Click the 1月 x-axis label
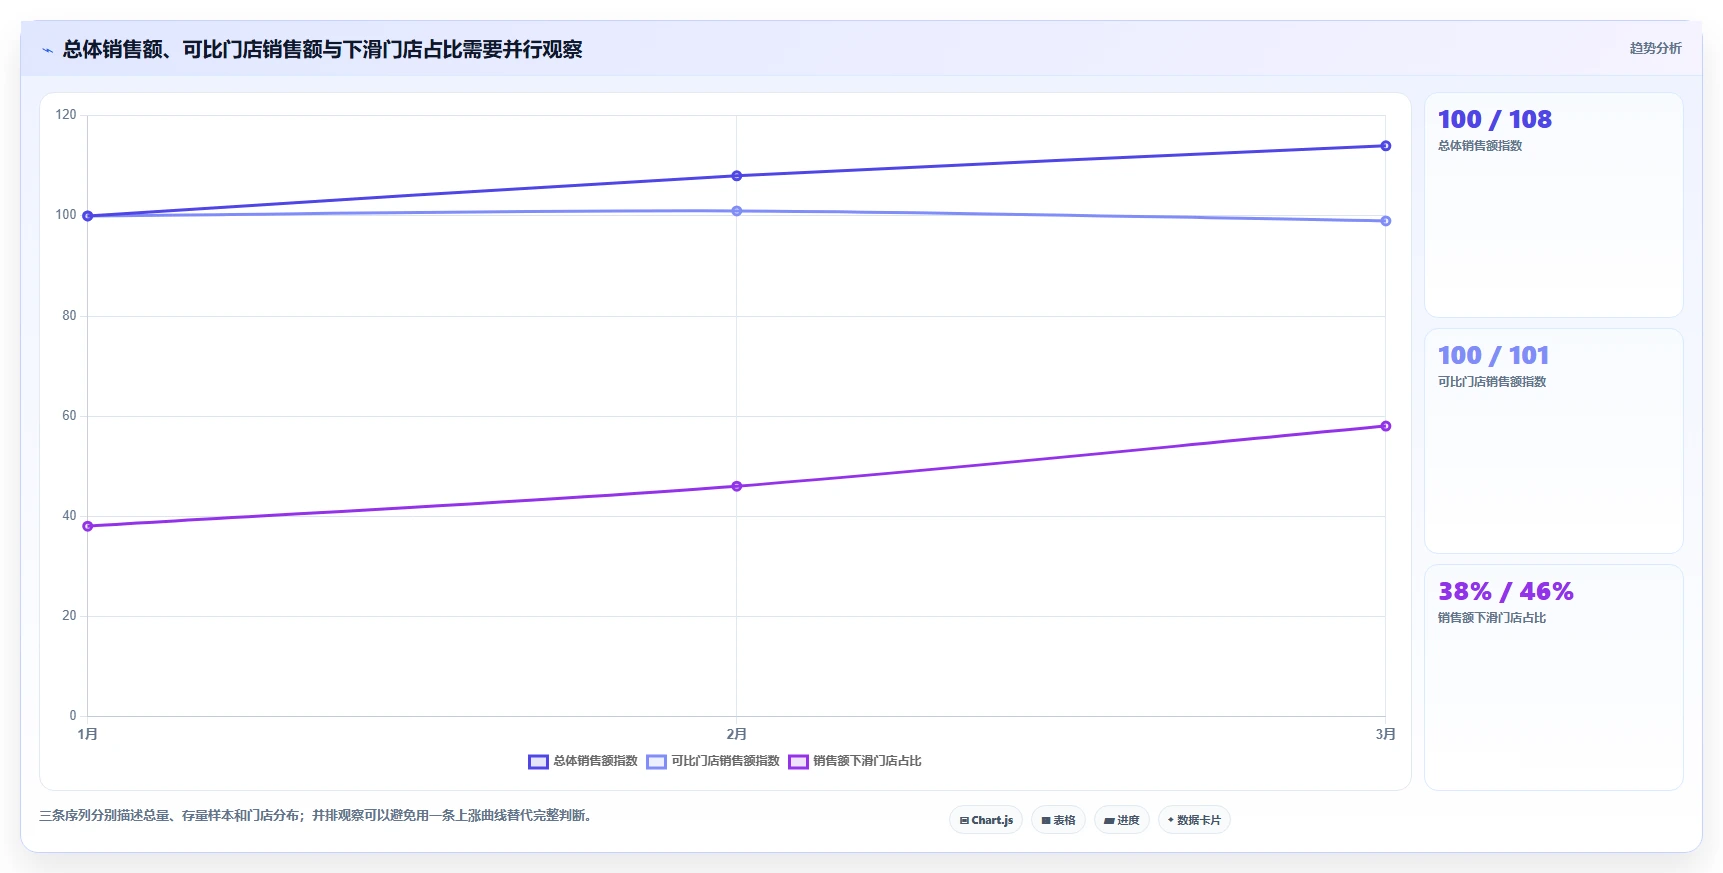The width and height of the screenshot is (1723, 873). click(88, 734)
